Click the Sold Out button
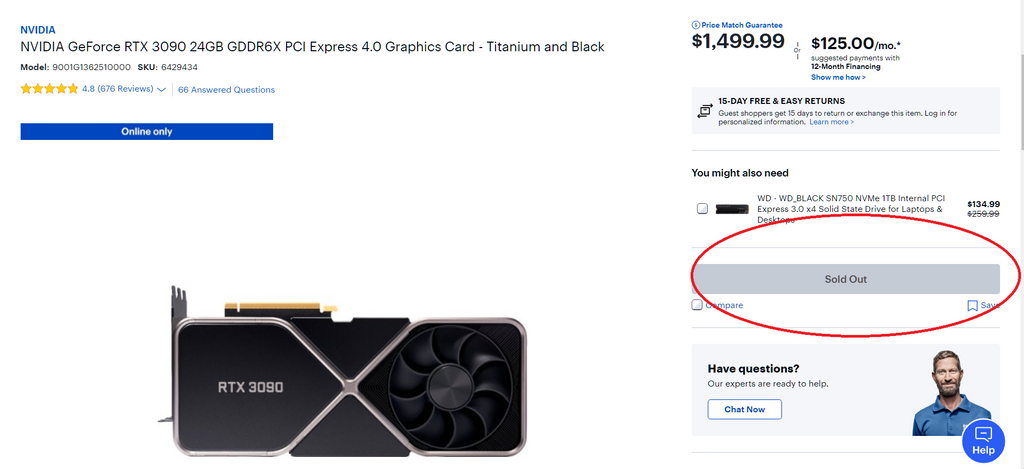The image size is (1024, 469). click(845, 279)
